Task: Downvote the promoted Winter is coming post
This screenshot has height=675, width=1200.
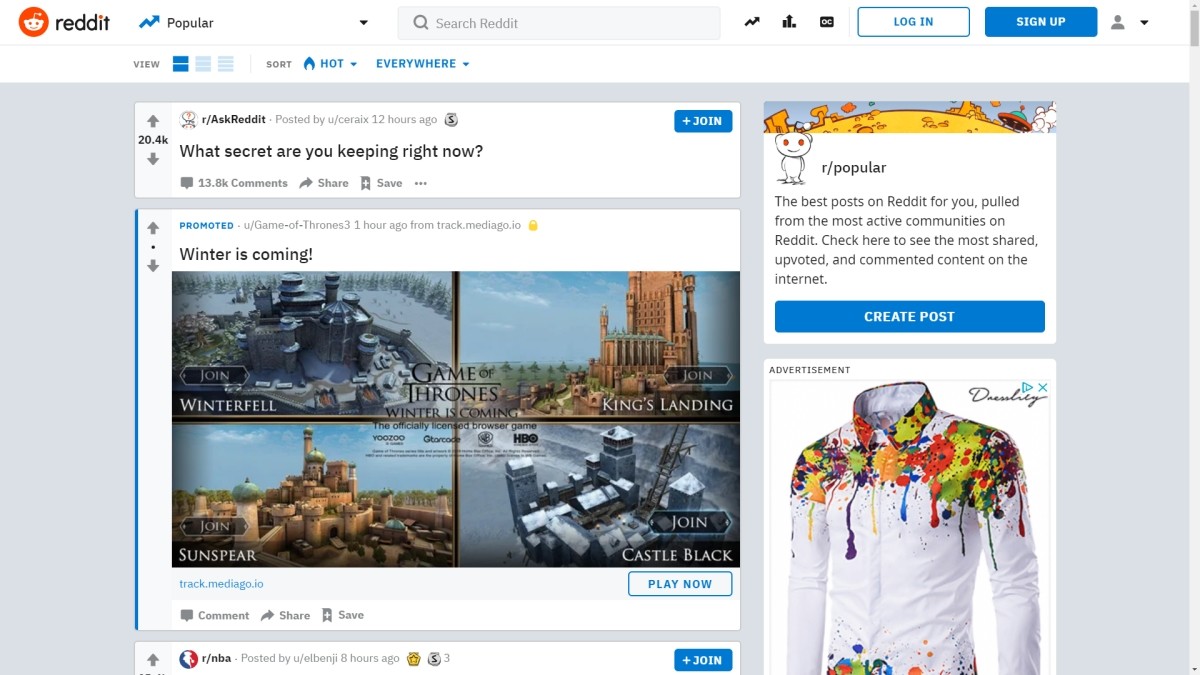Action: [x=152, y=266]
